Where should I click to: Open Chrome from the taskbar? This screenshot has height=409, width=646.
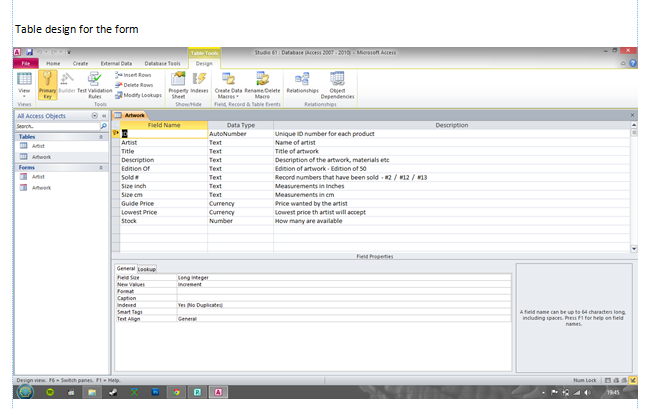(176, 392)
